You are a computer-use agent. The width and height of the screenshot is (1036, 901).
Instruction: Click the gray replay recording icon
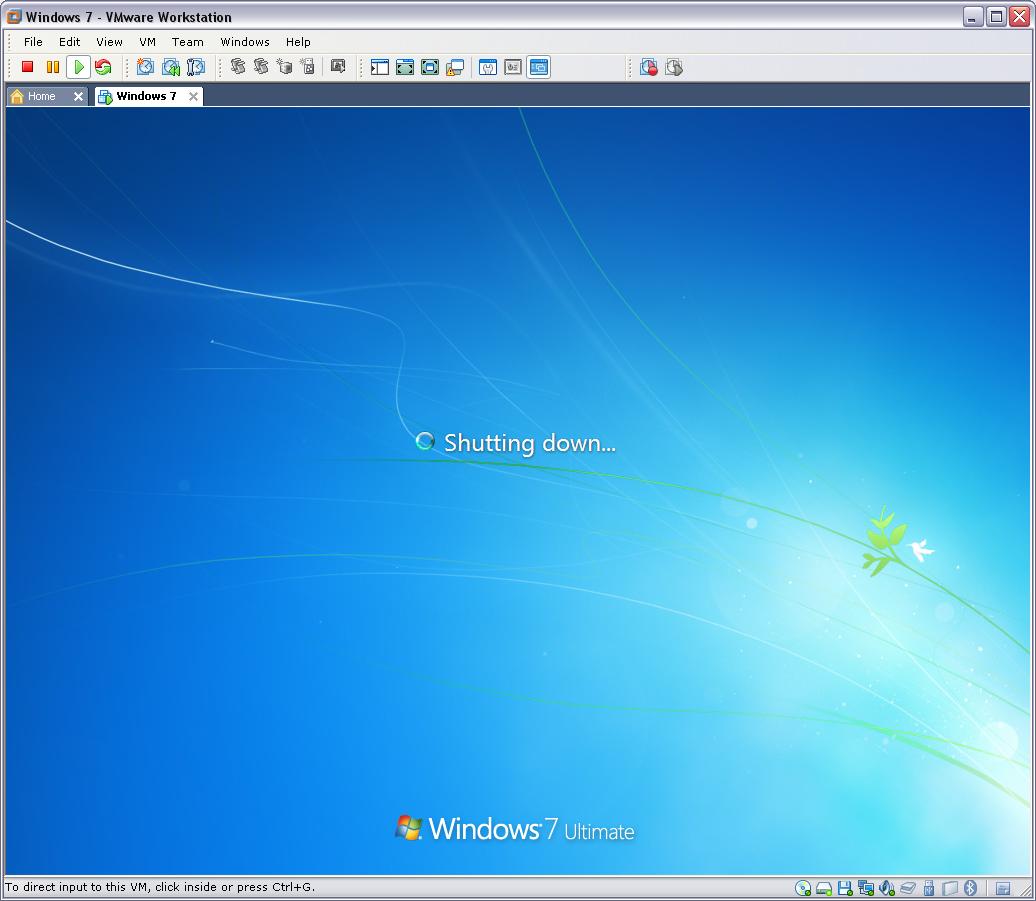[674, 67]
